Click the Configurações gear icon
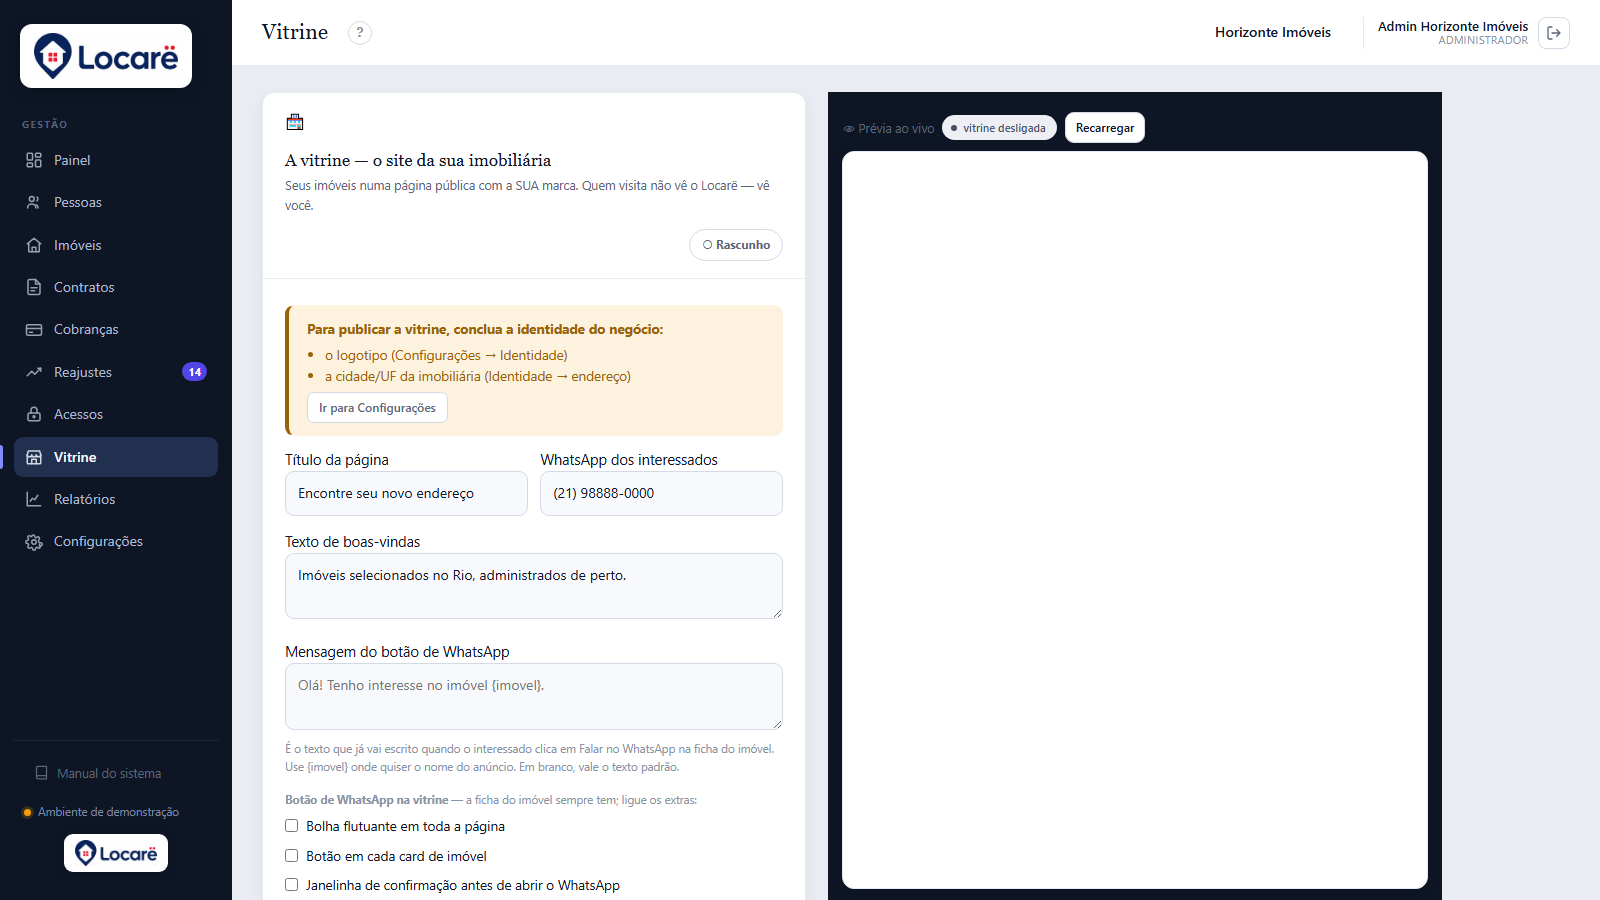The image size is (1600, 900). [x=34, y=541]
